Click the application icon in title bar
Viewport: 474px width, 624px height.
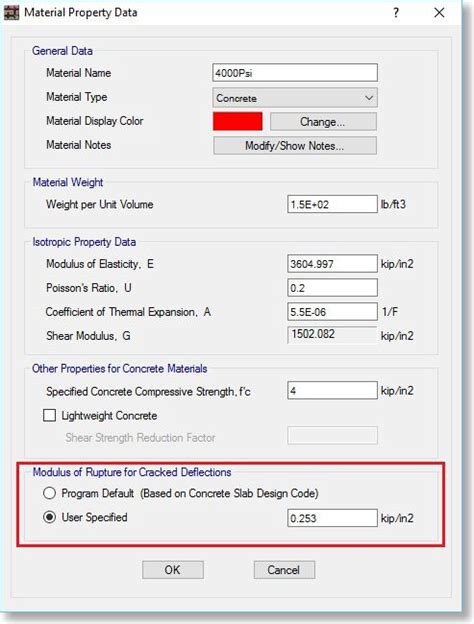tap(11, 13)
